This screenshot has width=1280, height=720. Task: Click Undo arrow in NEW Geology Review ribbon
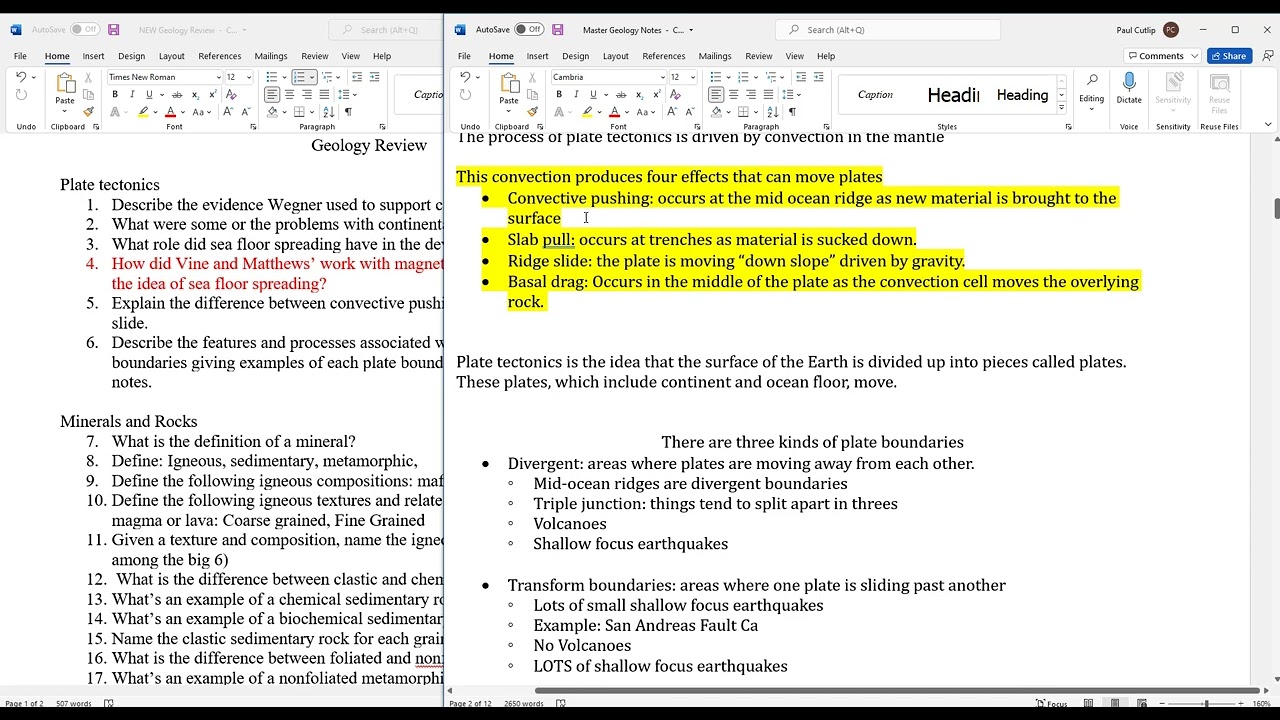[x=21, y=77]
